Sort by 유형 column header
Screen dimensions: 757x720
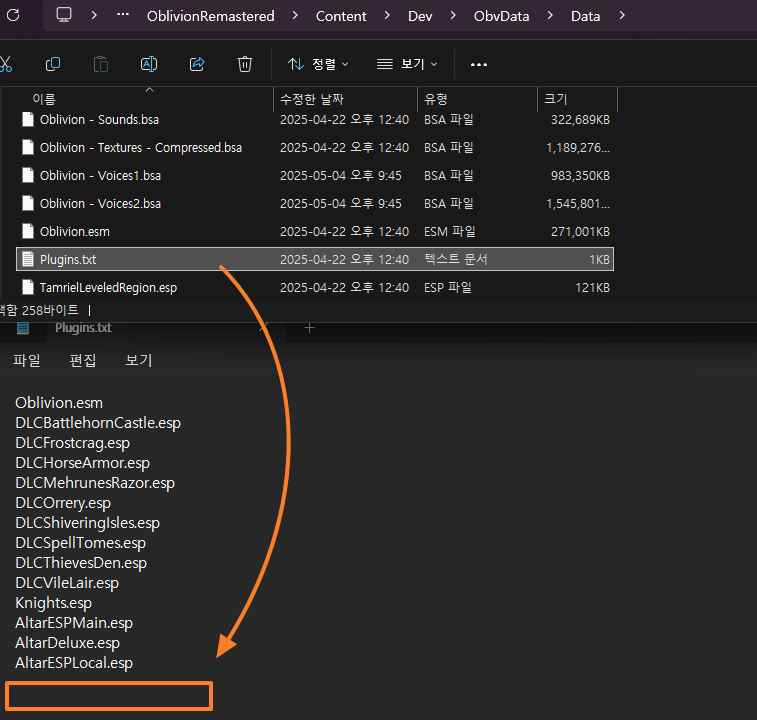tap(435, 99)
